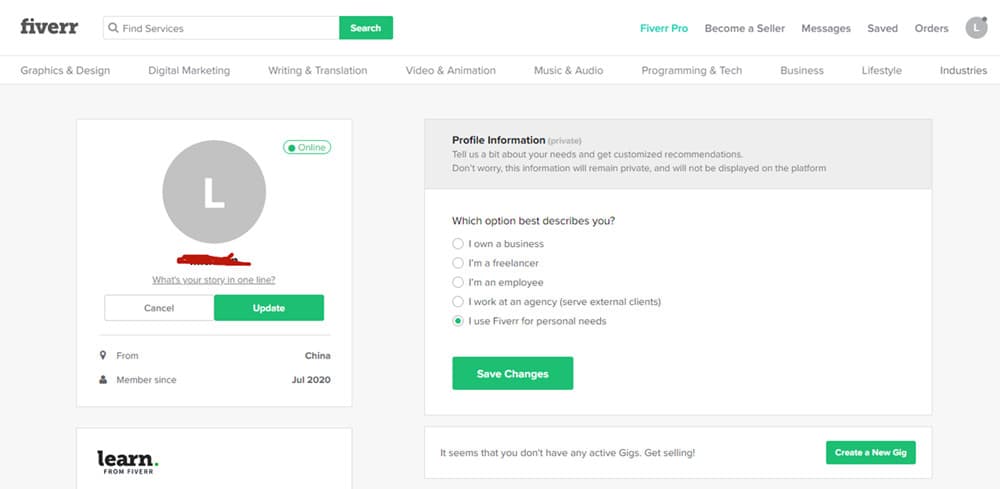Click Create a New Gig button
The image size is (1000, 489).
click(x=871, y=453)
